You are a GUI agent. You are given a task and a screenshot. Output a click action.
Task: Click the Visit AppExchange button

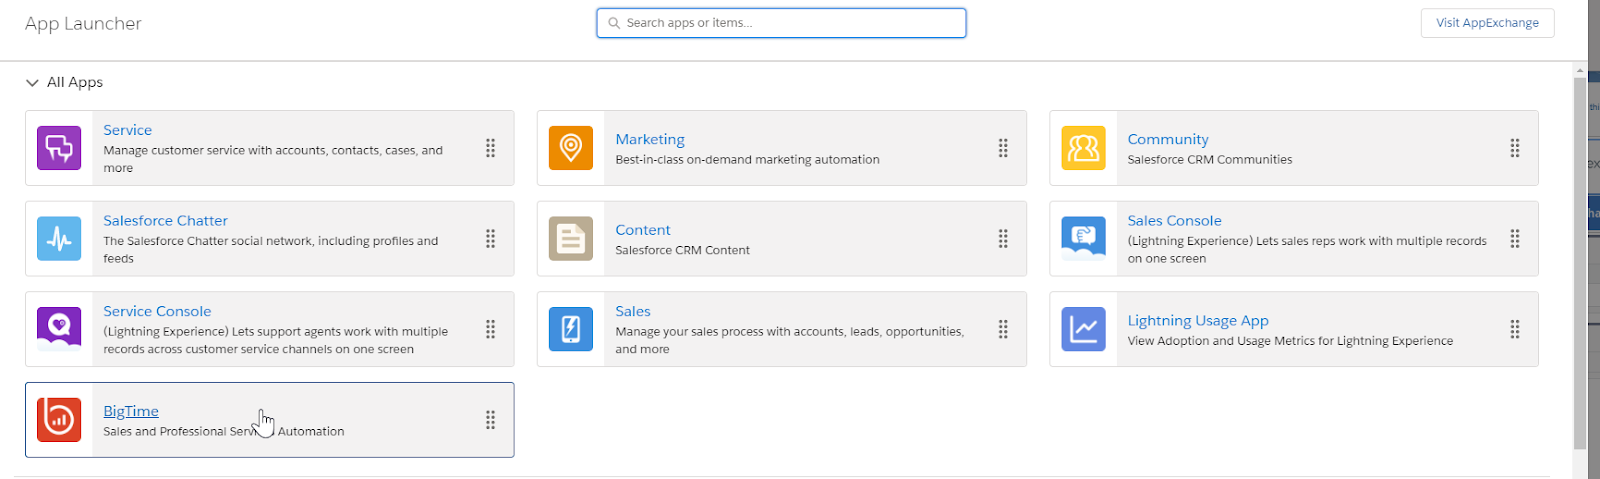[x=1487, y=23]
